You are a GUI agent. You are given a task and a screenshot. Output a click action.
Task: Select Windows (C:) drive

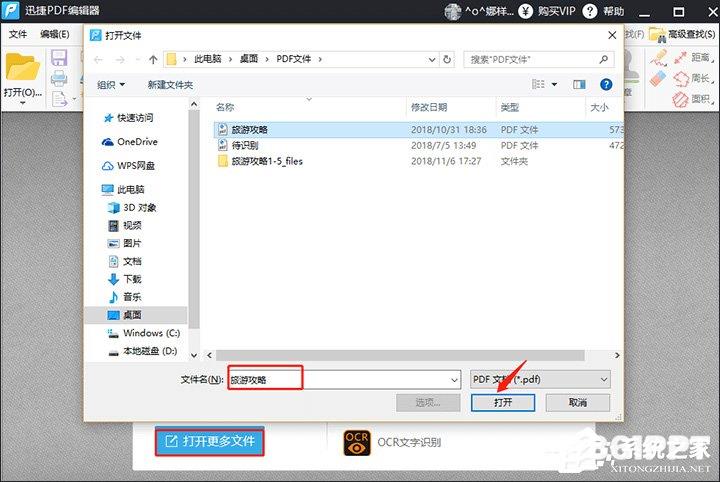(x=144, y=333)
